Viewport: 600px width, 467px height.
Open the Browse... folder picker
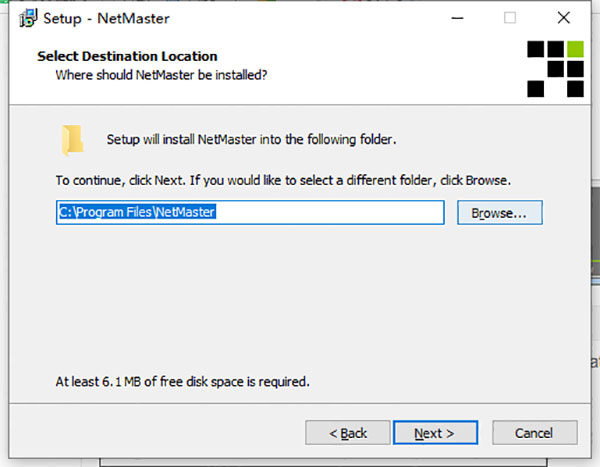click(499, 213)
